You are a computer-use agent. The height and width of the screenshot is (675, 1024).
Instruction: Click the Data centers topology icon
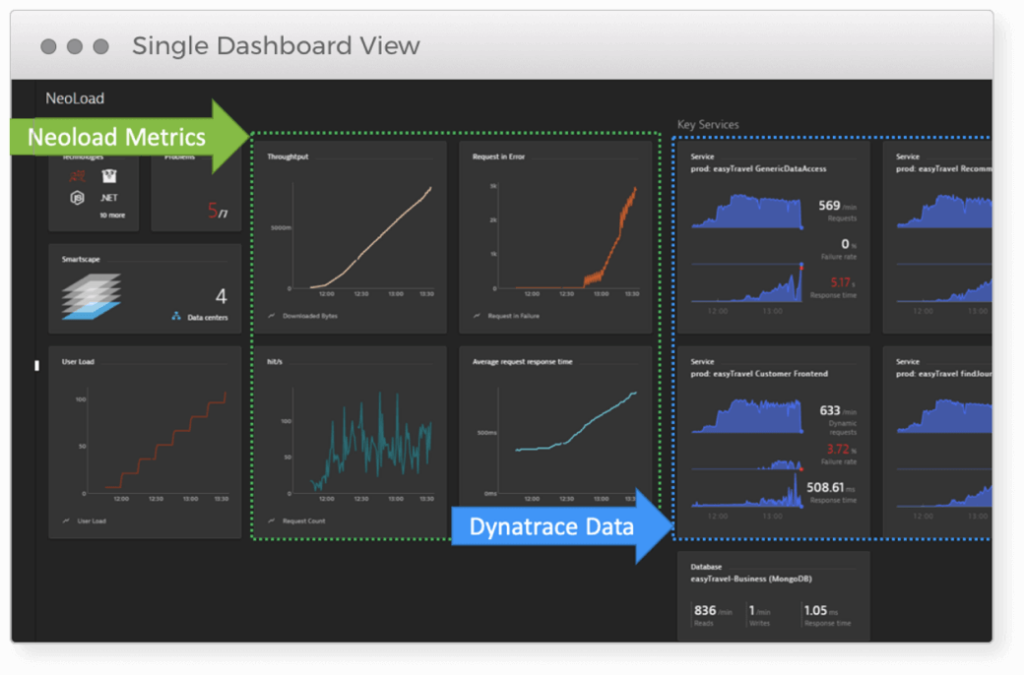tap(177, 317)
